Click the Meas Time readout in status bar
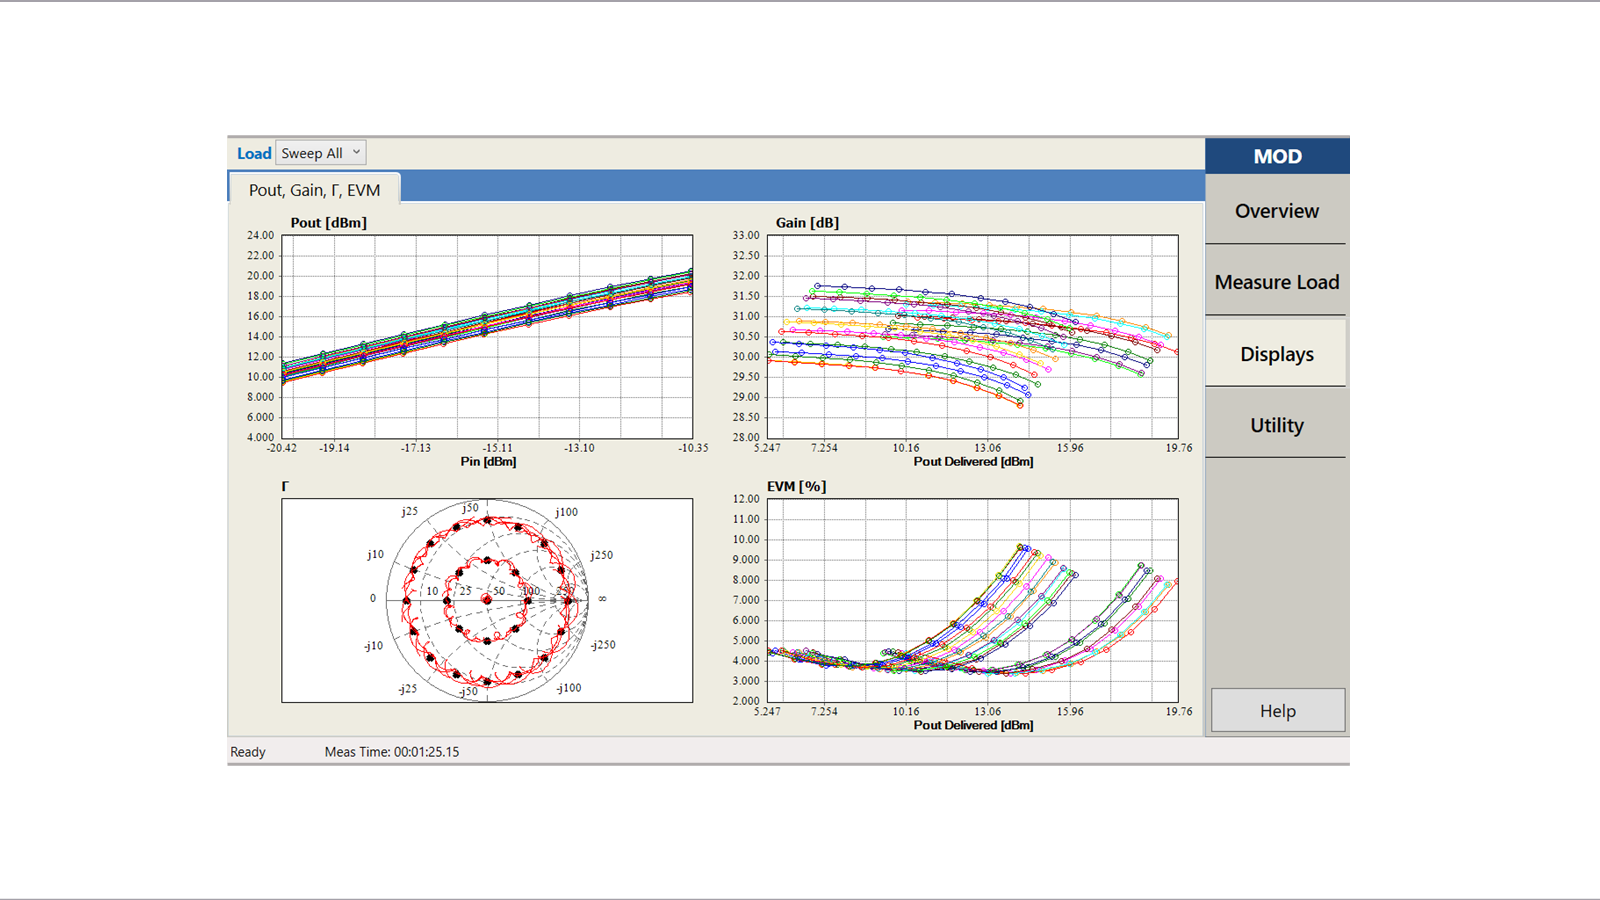Image resolution: width=1600 pixels, height=900 pixels. (x=390, y=751)
